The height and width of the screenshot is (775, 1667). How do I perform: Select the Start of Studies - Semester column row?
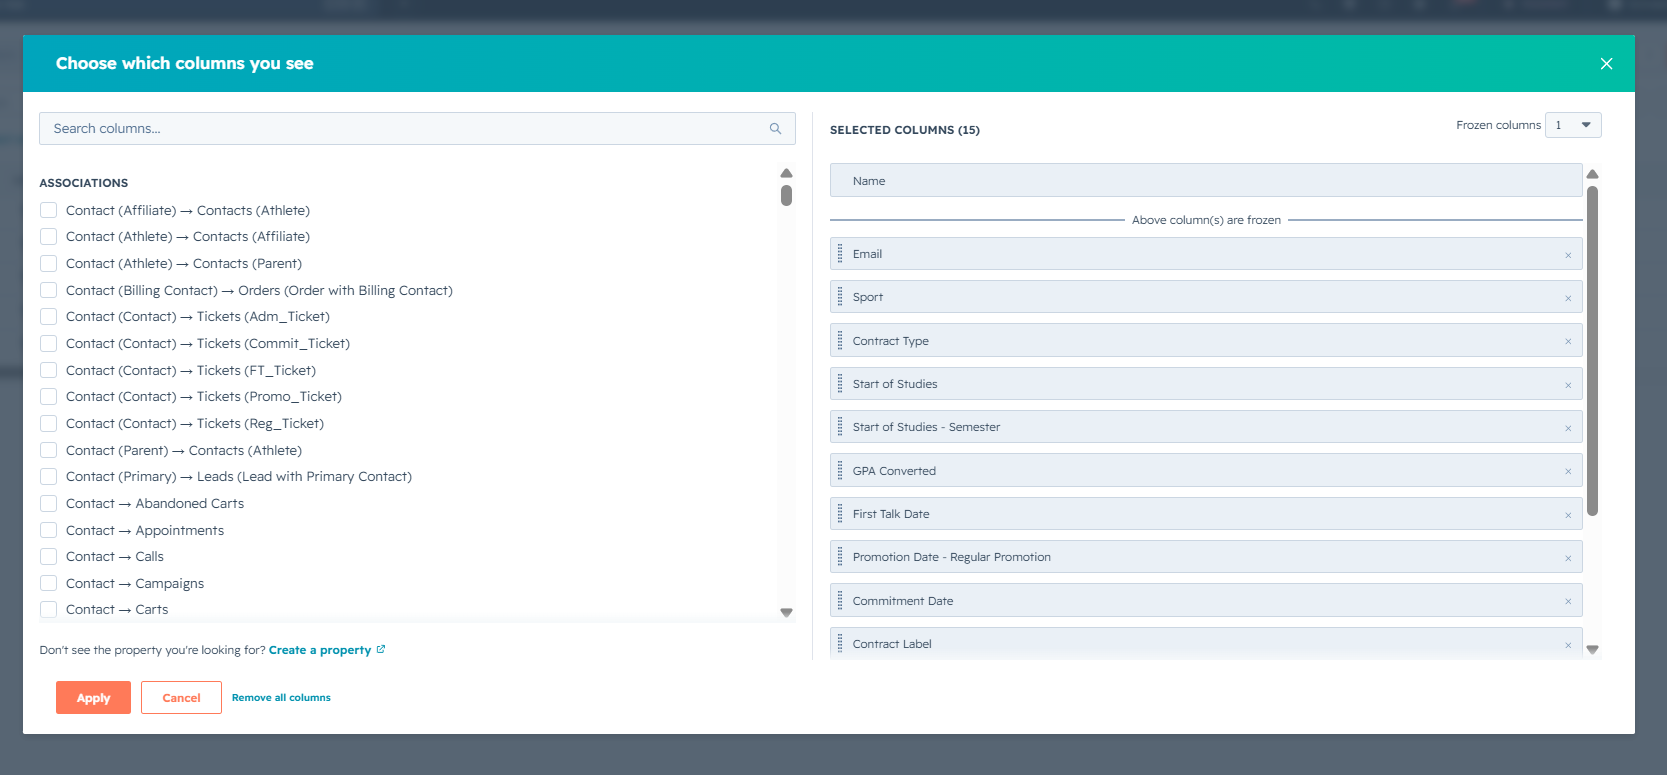point(1206,427)
